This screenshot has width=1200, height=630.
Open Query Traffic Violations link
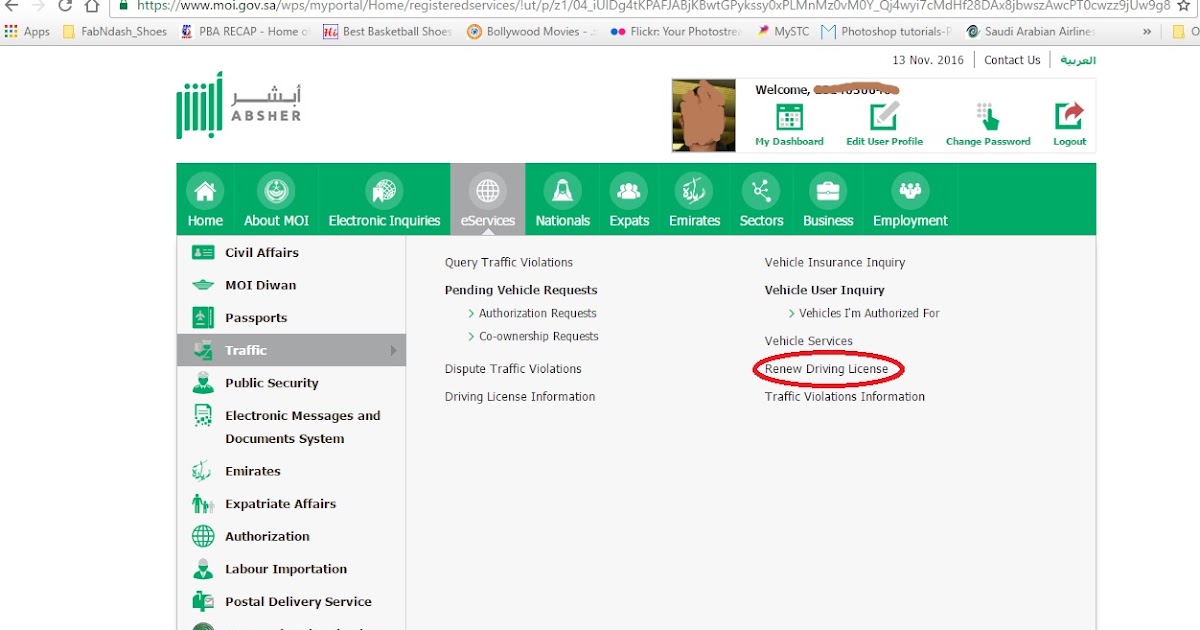(x=509, y=262)
